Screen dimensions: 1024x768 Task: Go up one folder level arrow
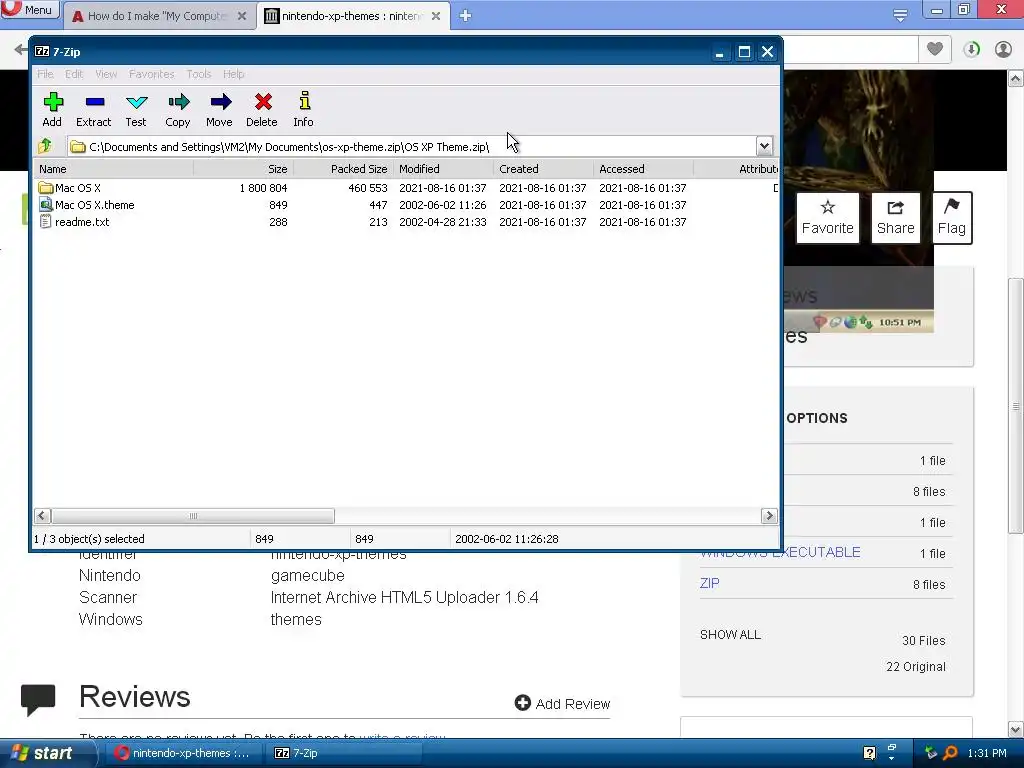coord(45,146)
